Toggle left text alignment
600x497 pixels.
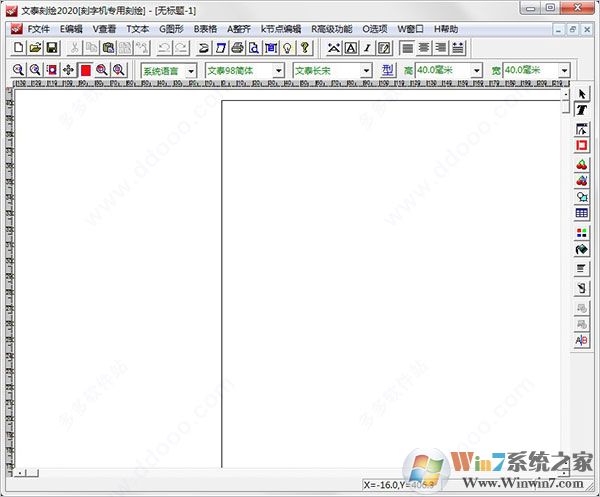pyautogui.click(x=407, y=48)
